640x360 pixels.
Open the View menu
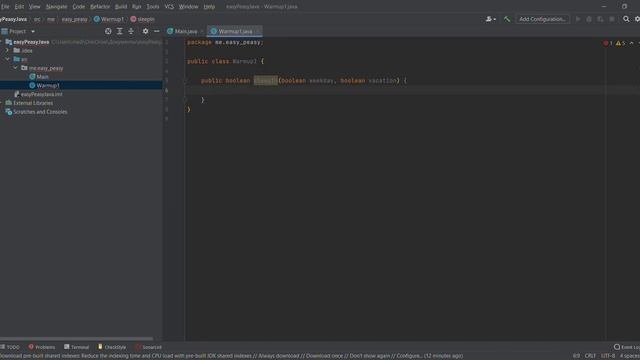pos(34,7)
